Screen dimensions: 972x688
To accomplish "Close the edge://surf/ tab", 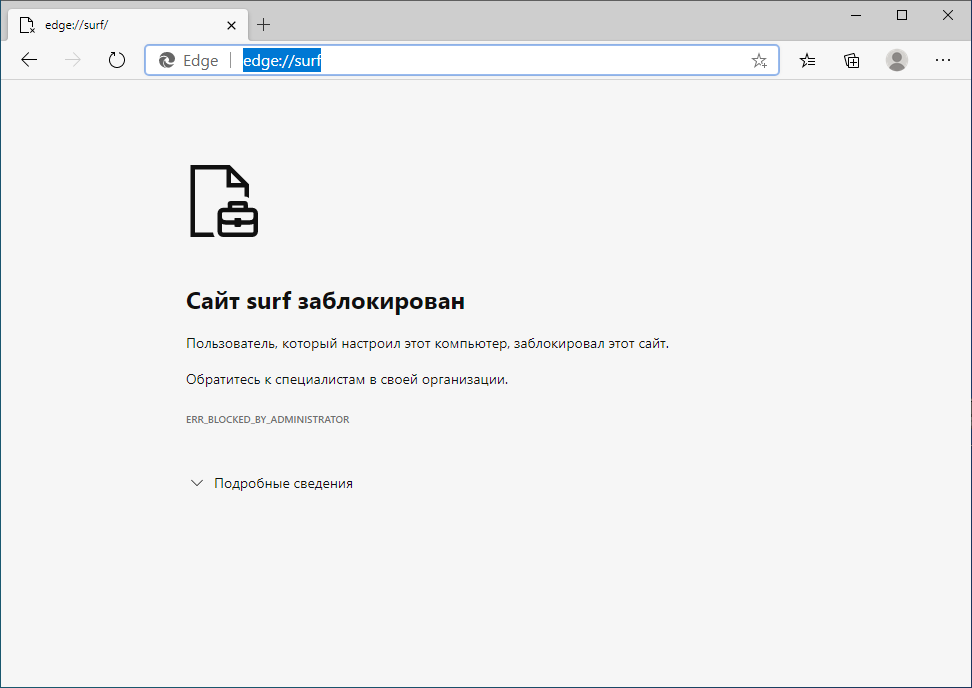I will tap(231, 25).
